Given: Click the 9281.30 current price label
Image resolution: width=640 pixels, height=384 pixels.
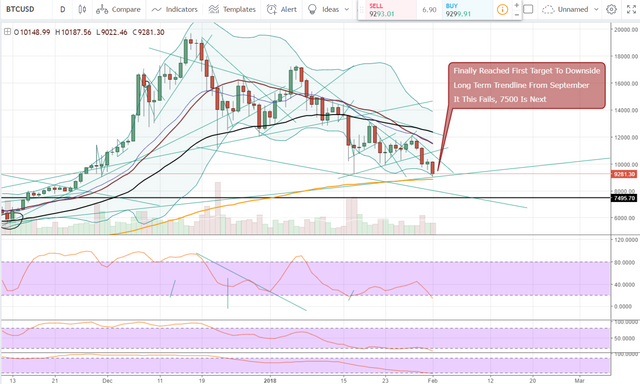Looking at the screenshot, I should [x=624, y=174].
